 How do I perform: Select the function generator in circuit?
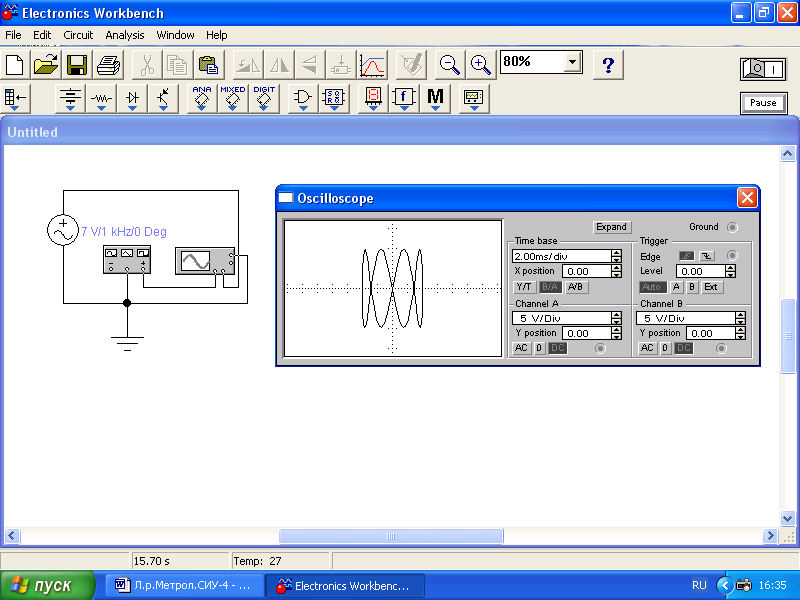(127, 259)
